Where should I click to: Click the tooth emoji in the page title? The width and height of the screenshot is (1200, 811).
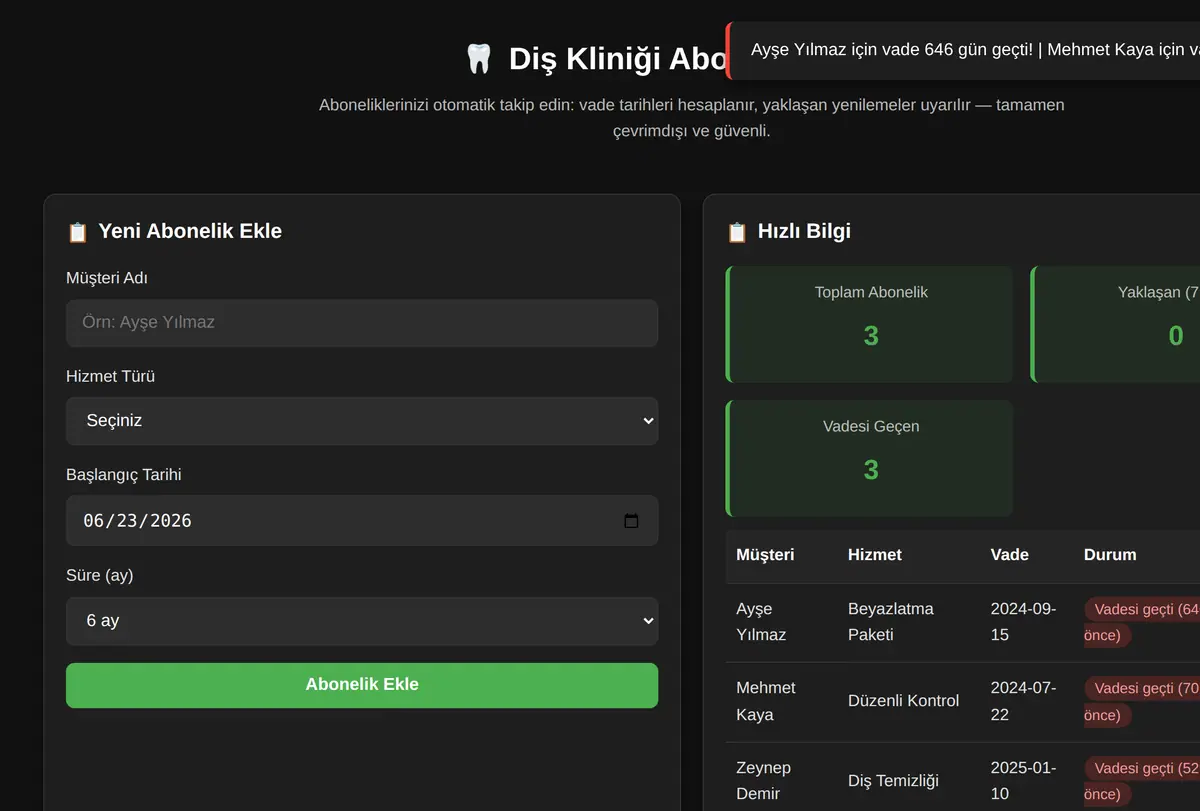[479, 59]
